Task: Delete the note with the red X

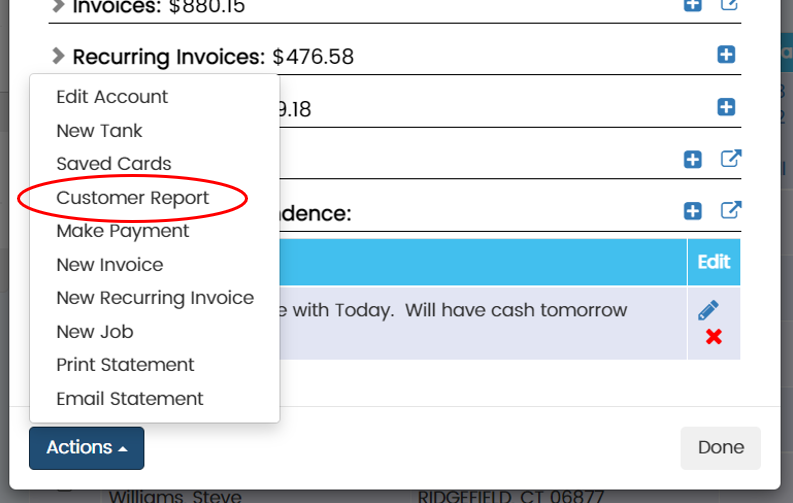Action: coord(713,337)
